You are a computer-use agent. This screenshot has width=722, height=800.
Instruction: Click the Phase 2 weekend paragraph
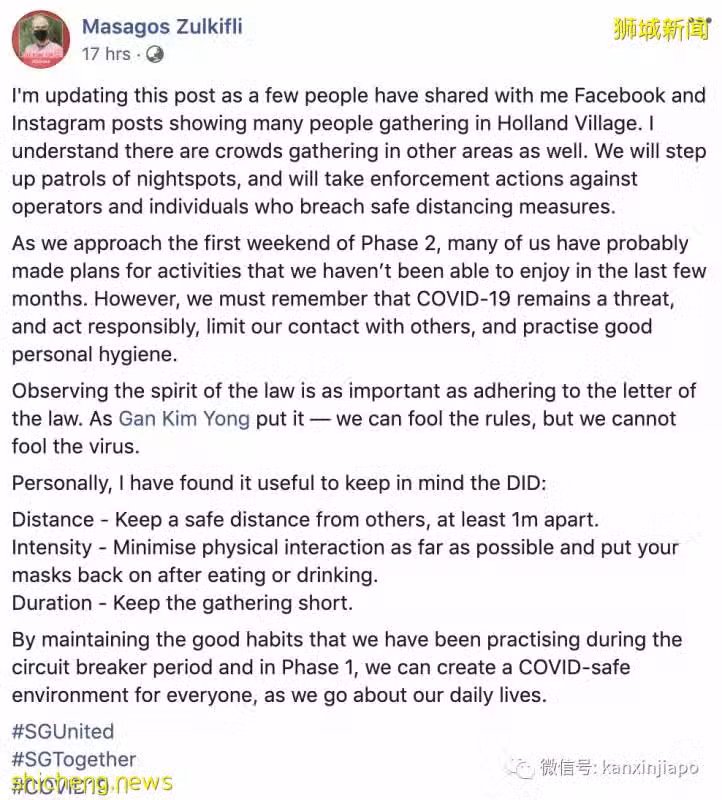click(x=359, y=298)
